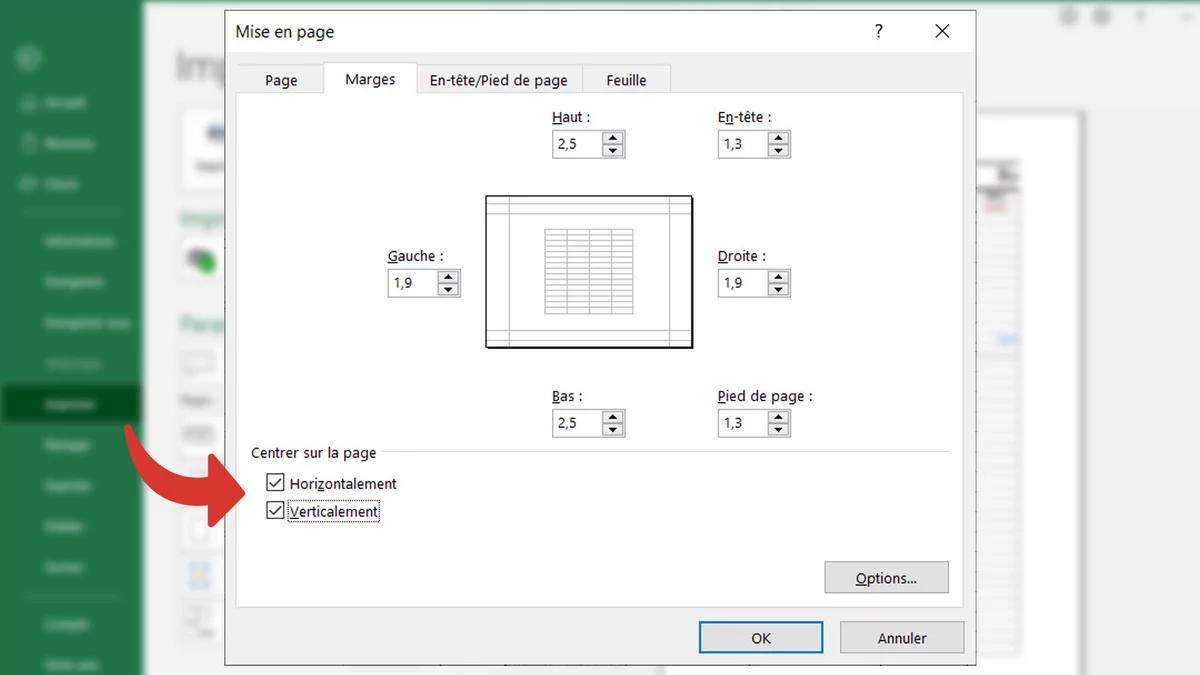This screenshot has height=675, width=1200.
Task: Select the Marges tab
Action: click(370, 79)
